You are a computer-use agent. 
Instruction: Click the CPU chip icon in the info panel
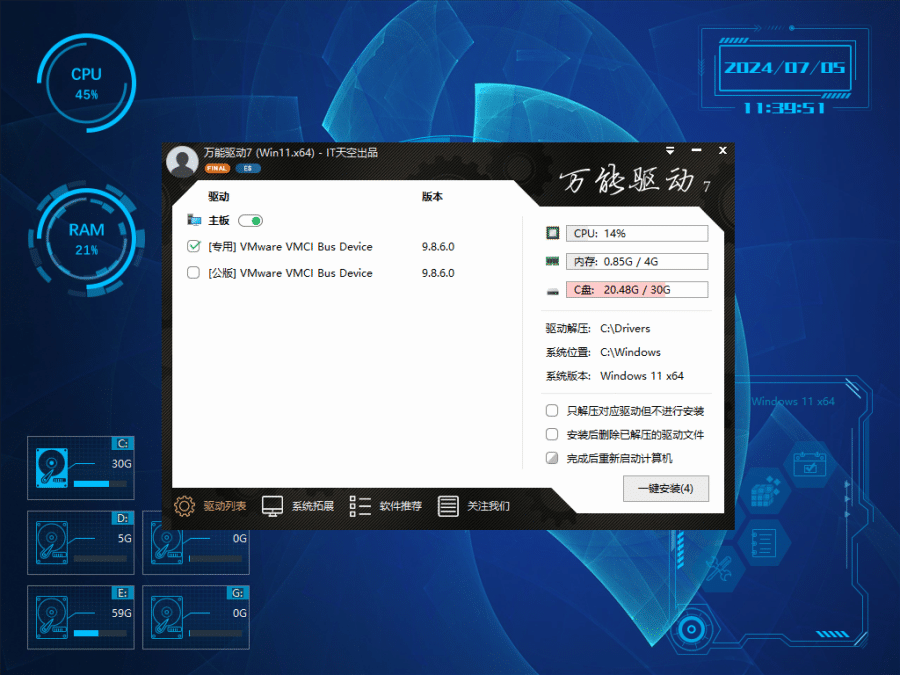pos(552,233)
